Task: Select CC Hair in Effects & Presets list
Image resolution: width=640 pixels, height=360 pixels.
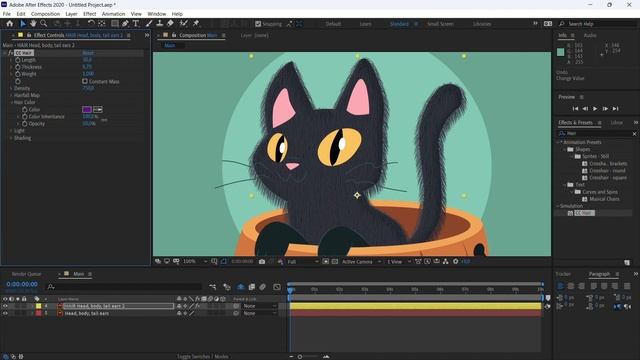Action: click(584, 213)
